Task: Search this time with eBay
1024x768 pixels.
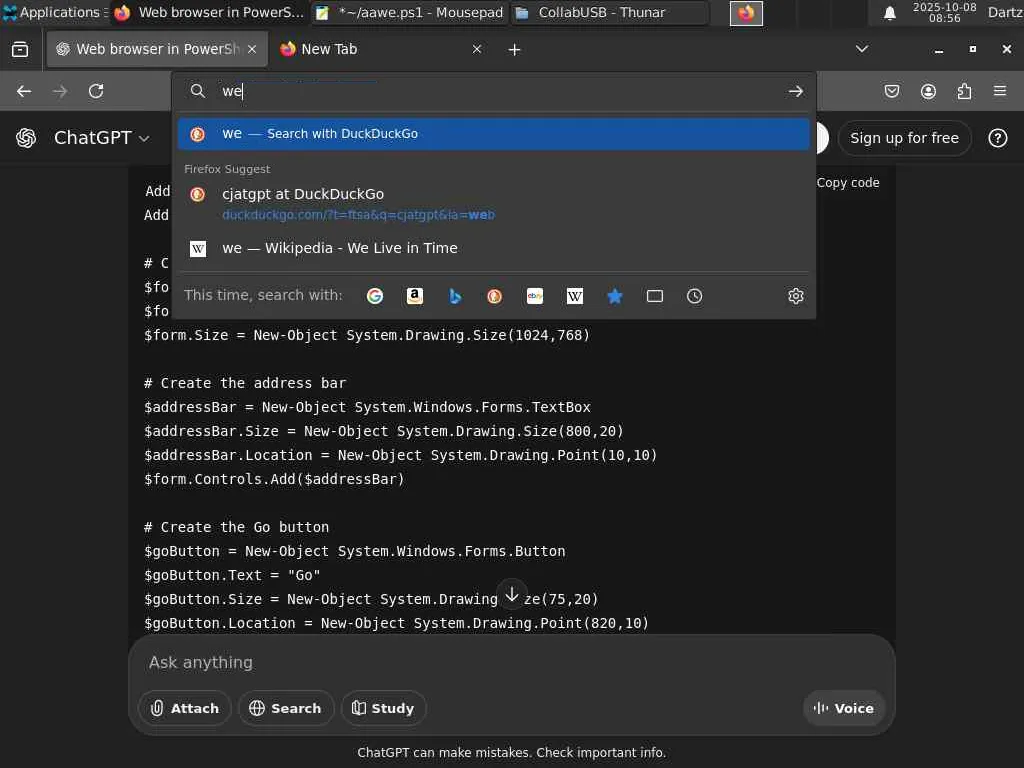Action: 535,296
